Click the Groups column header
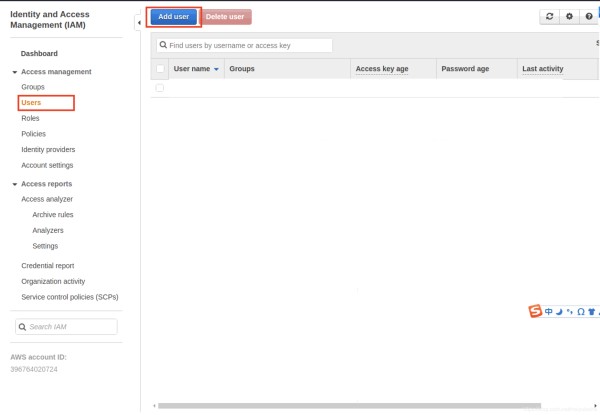600x415 pixels. (242, 68)
